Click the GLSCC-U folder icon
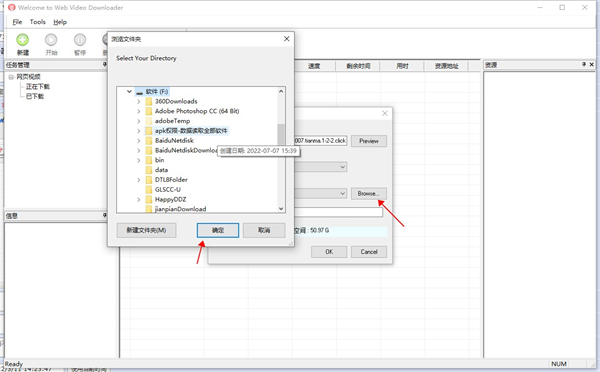Screen dimensions: 600x372 [x=149, y=189]
